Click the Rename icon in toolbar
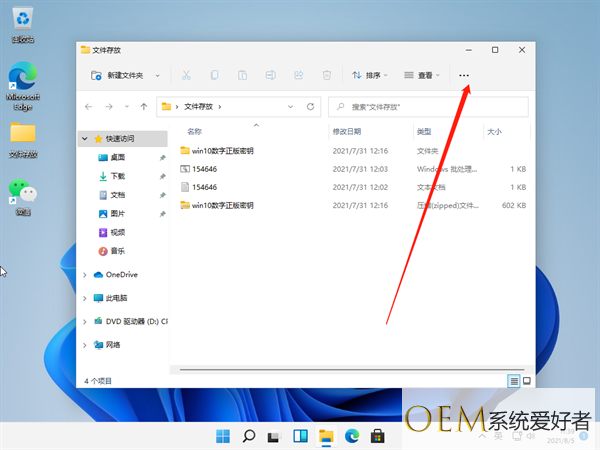Image resolution: width=600 pixels, height=450 pixels. tap(270, 75)
